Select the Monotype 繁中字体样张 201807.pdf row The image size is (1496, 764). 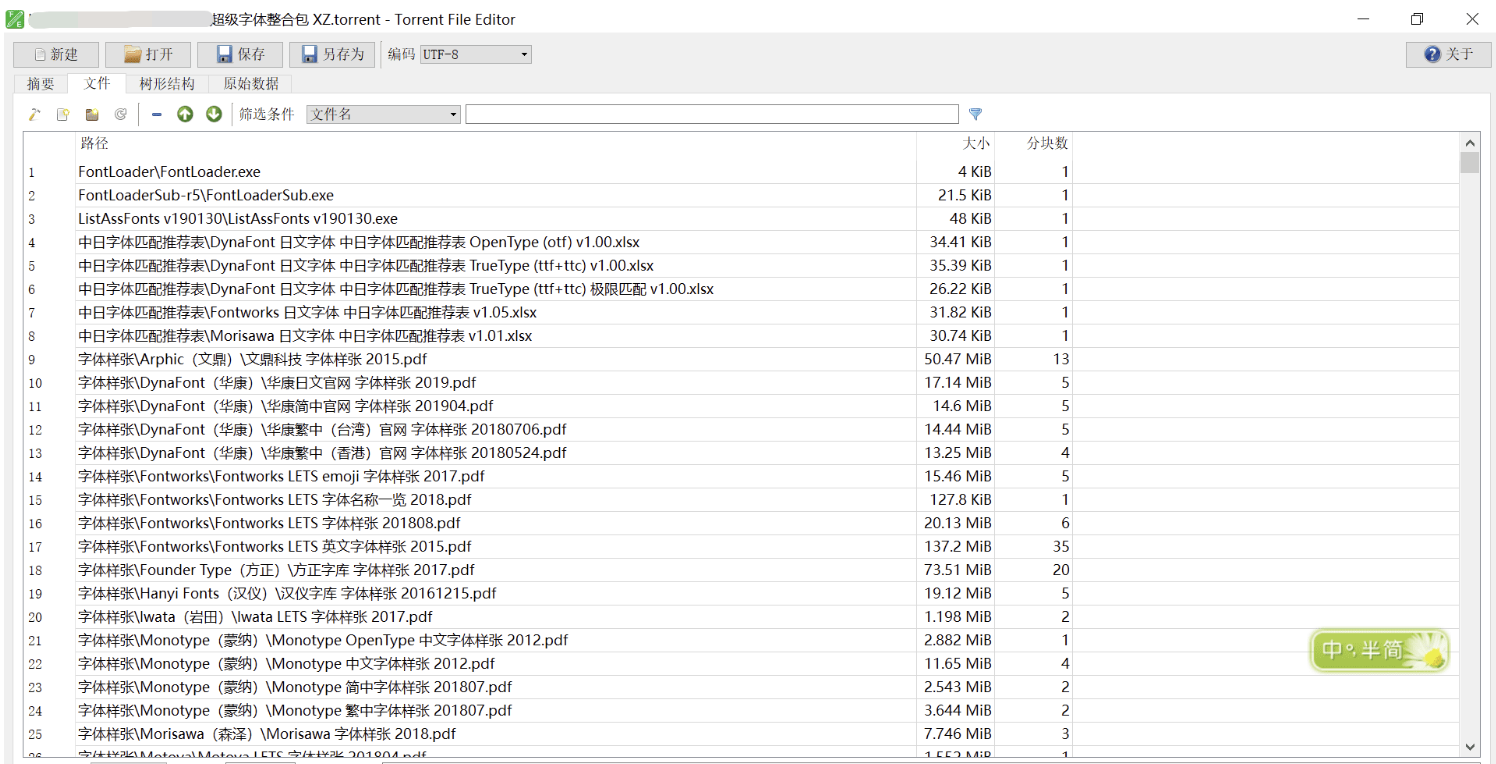[742, 710]
